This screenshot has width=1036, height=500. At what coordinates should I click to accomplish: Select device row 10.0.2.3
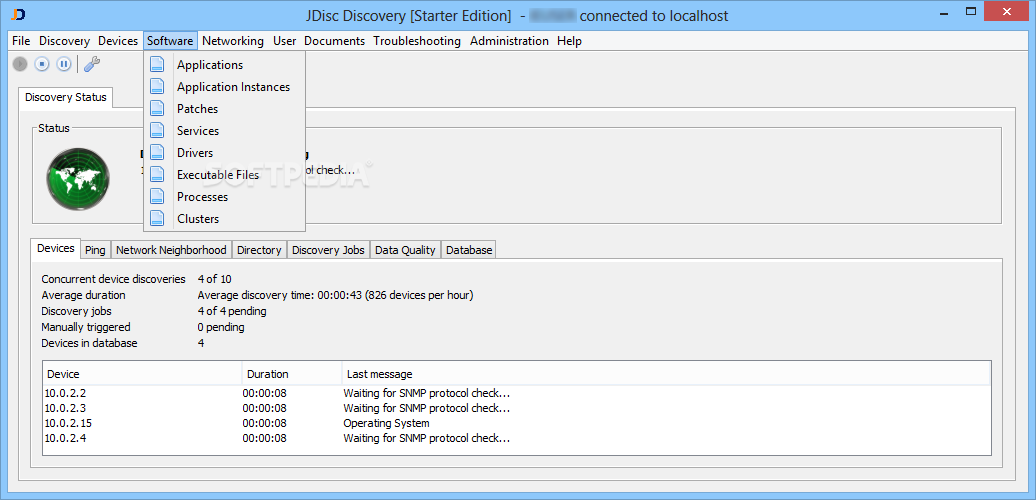pos(517,408)
